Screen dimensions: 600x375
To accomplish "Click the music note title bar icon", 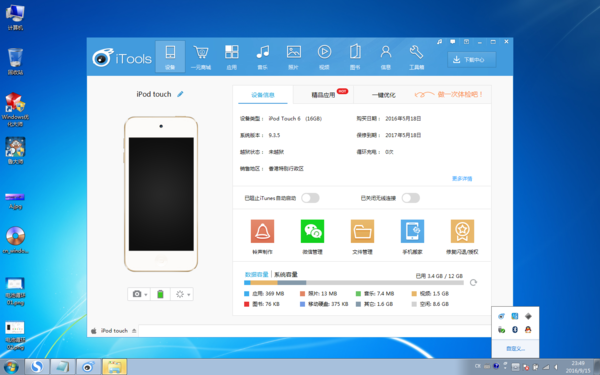I will [x=439, y=42].
